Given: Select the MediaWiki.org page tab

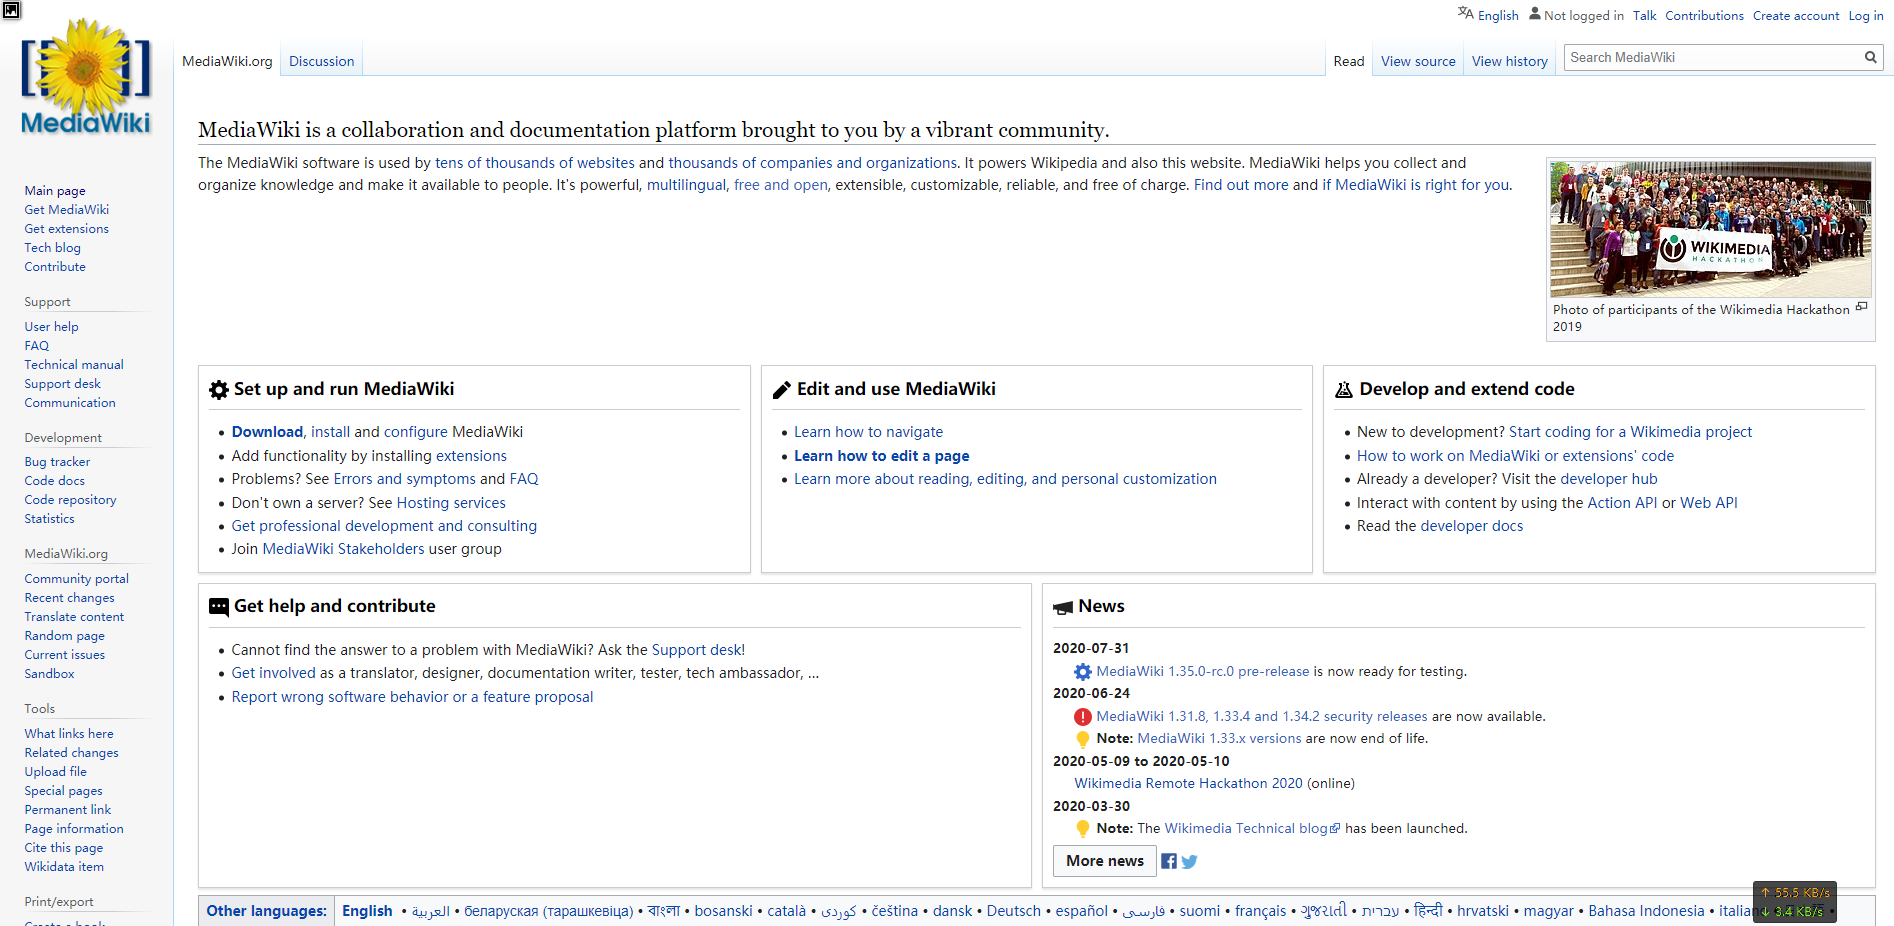Looking at the screenshot, I should coord(227,61).
